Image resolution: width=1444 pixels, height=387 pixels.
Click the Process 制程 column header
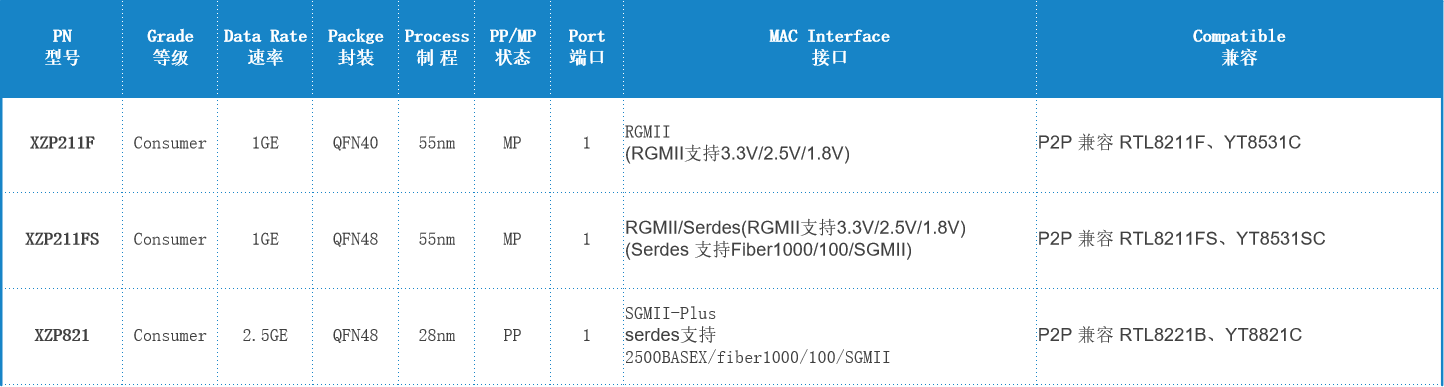[x=437, y=47]
